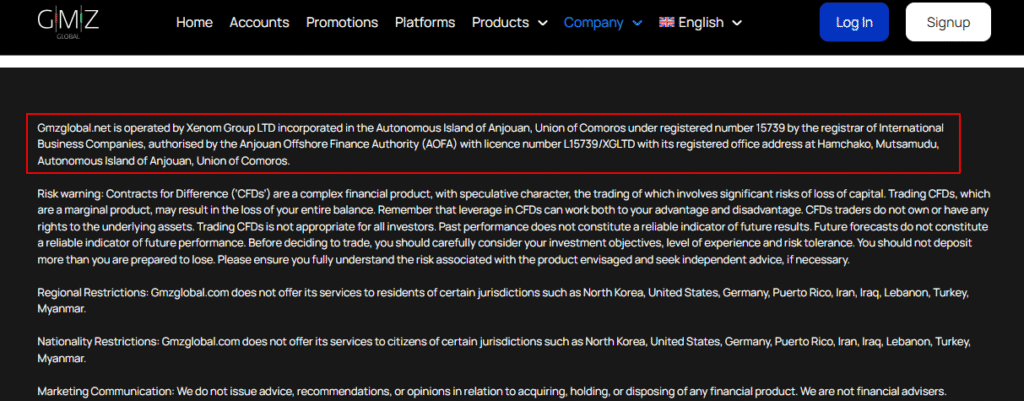Image resolution: width=1024 pixels, height=401 pixels.
Task: Click the UK flag language icon
Action: [x=666, y=22]
